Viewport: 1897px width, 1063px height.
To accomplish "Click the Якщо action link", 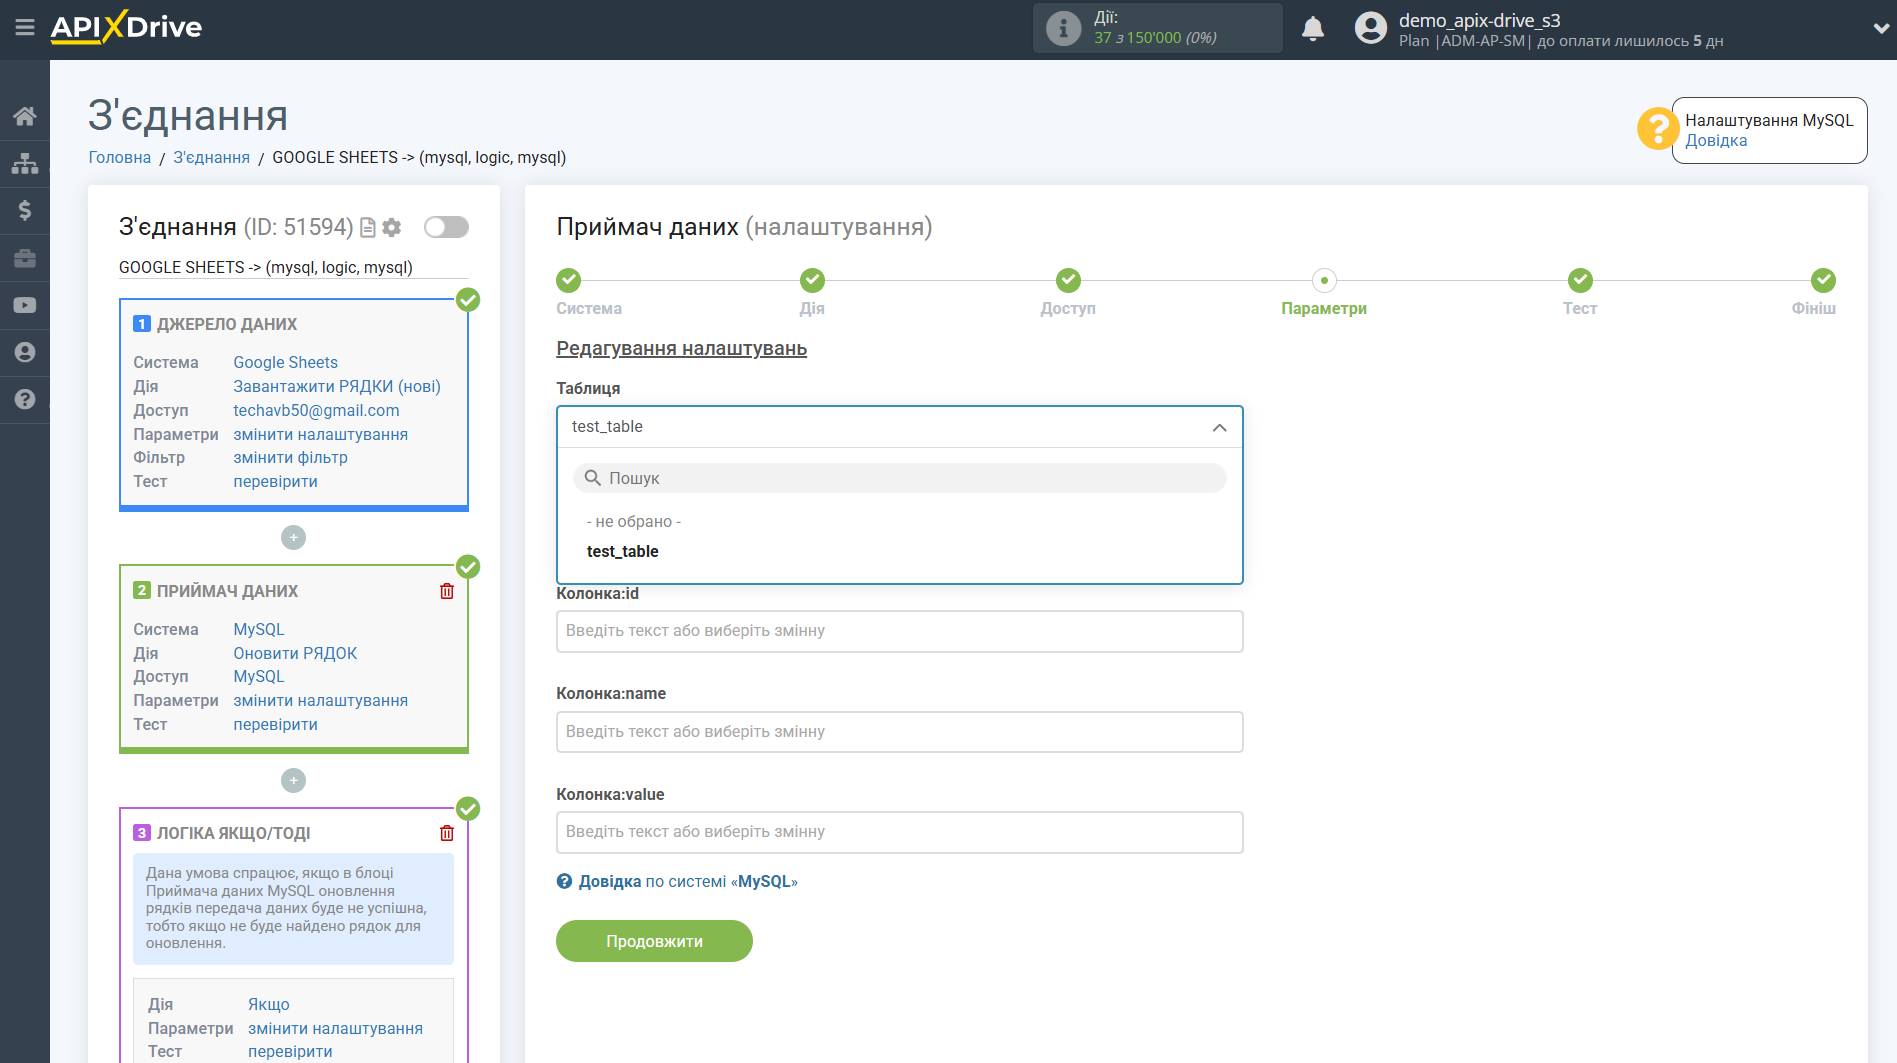I will 269,1004.
